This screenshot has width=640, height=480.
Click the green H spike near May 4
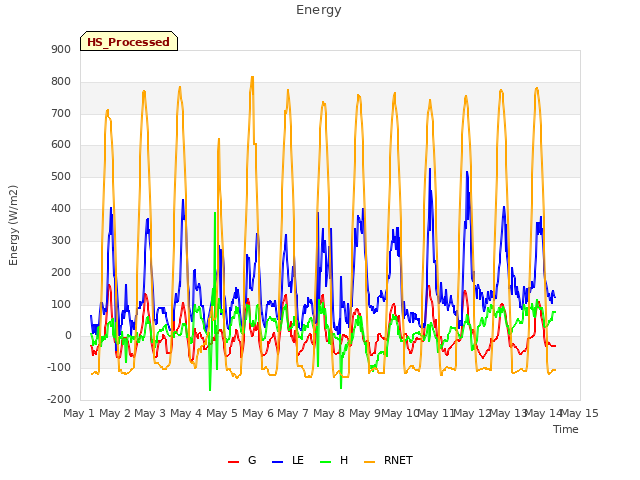(x=215, y=213)
